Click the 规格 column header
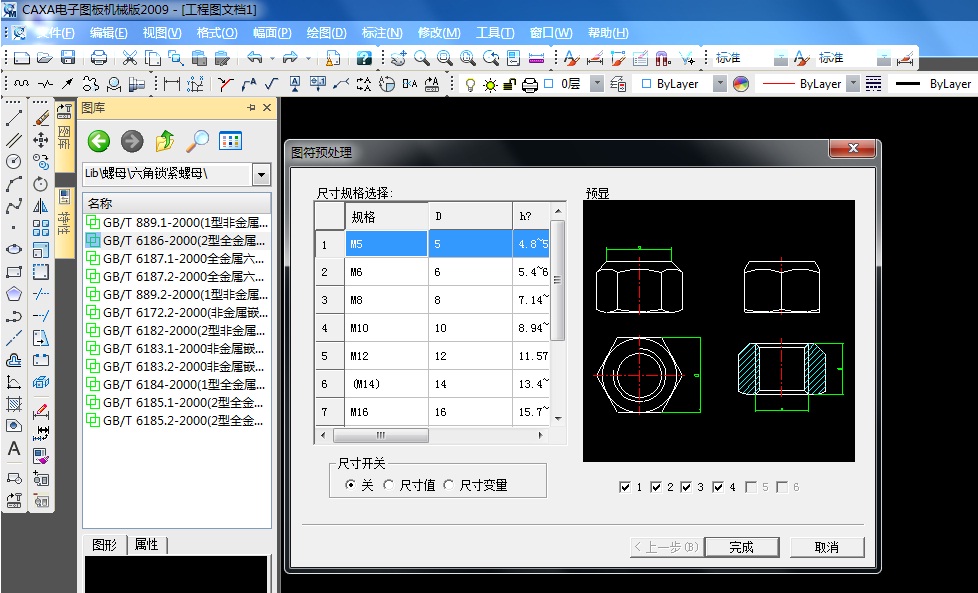Viewport: 978px width, 593px height. (387, 217)
